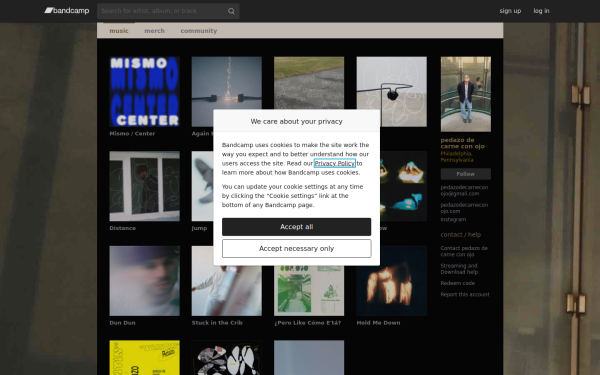Switch to the merch tab
Image resolution: width=600 pixels, height=375 pixels.
click(154, 31)
